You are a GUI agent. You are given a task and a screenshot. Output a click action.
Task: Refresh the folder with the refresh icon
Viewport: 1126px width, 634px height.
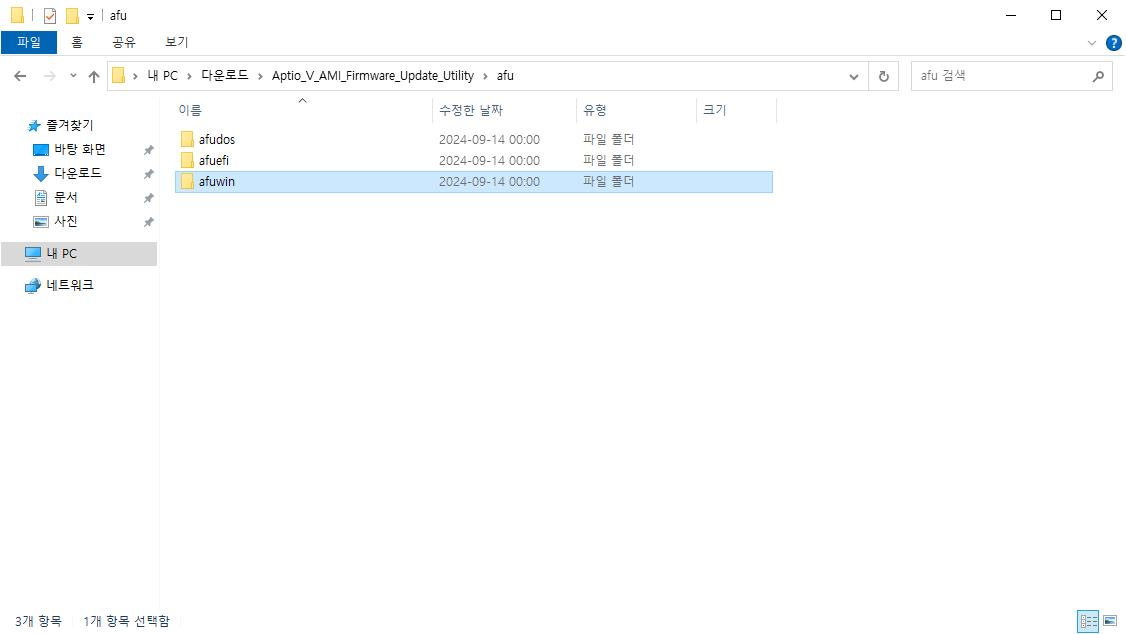(x=883, y=75)
